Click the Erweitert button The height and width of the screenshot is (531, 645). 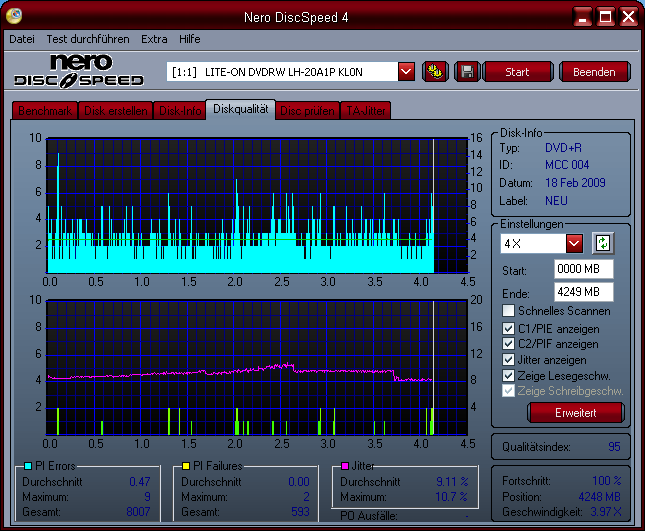point(575,413)
